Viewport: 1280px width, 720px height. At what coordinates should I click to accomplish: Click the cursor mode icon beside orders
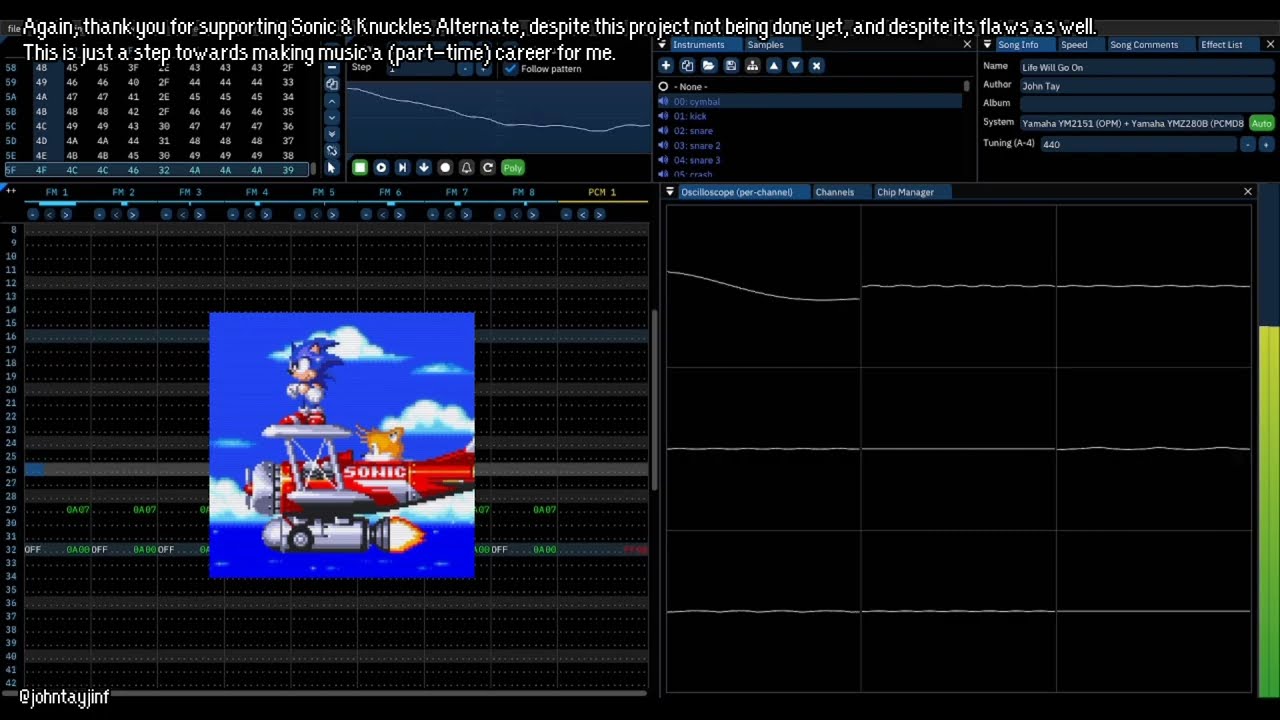(332, 168)
